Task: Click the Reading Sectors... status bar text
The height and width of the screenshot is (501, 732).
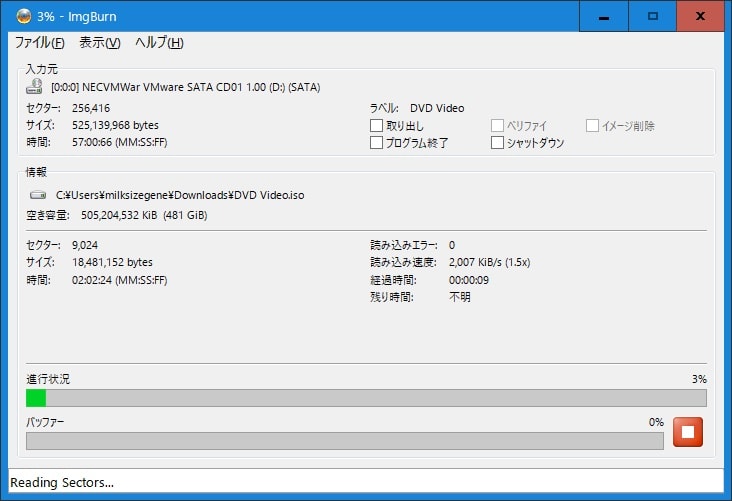Action: click(62, 482)
